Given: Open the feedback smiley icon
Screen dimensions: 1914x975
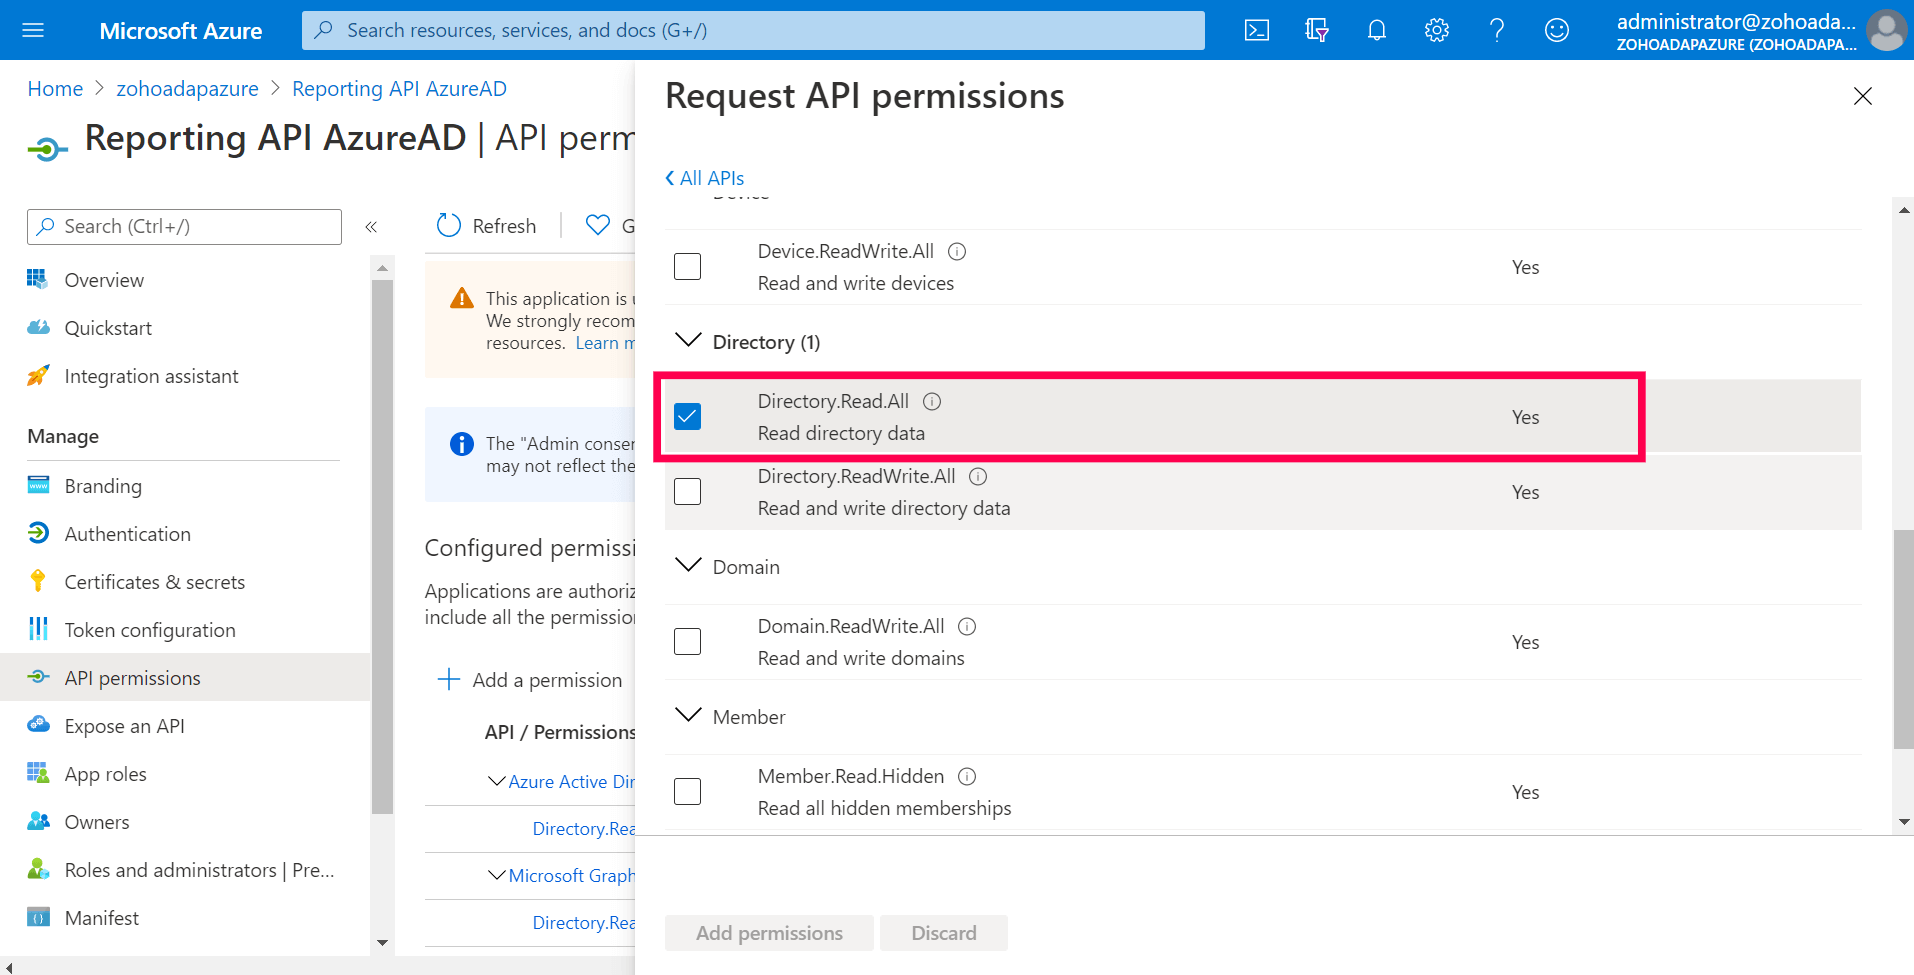Looking at the screenshot, I should pyautogui.click(x=1556, y=30).
